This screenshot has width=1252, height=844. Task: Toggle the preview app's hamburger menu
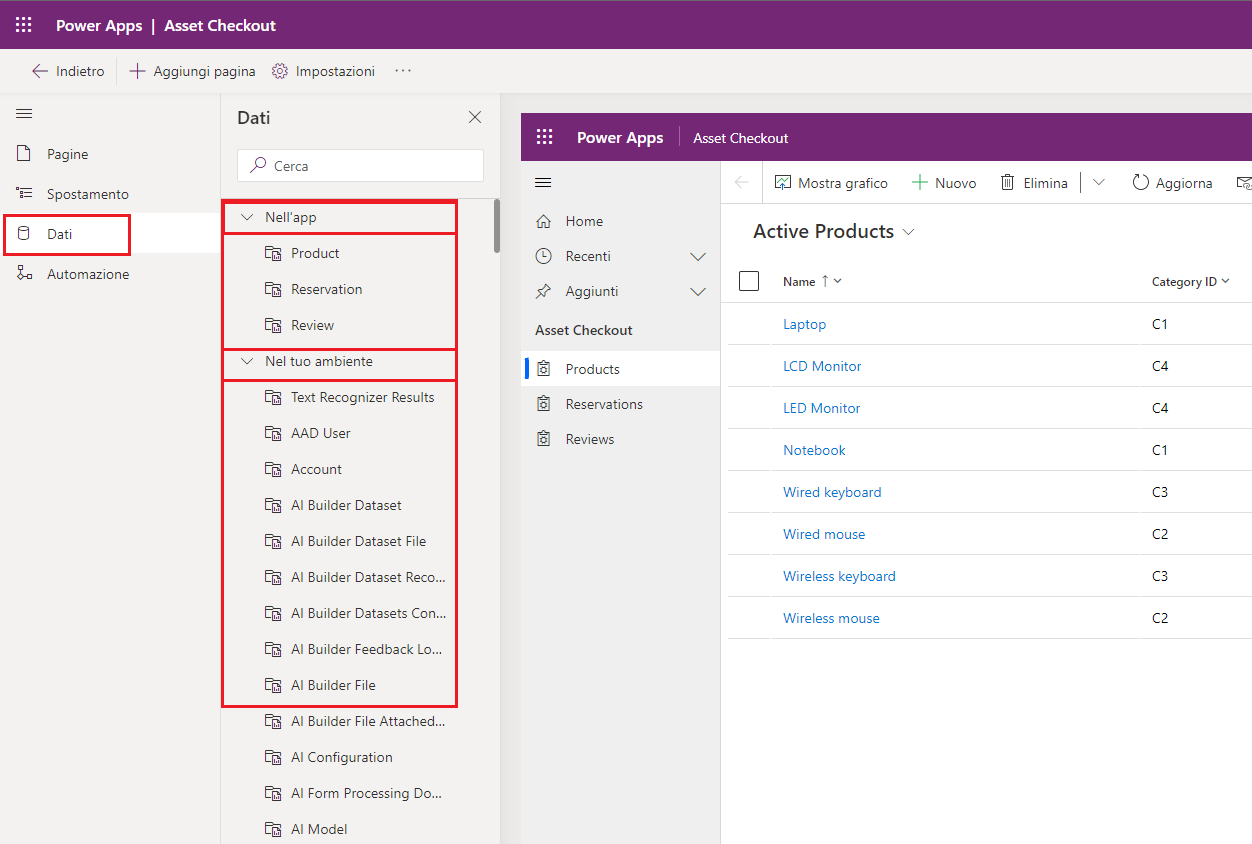point(544,182)
